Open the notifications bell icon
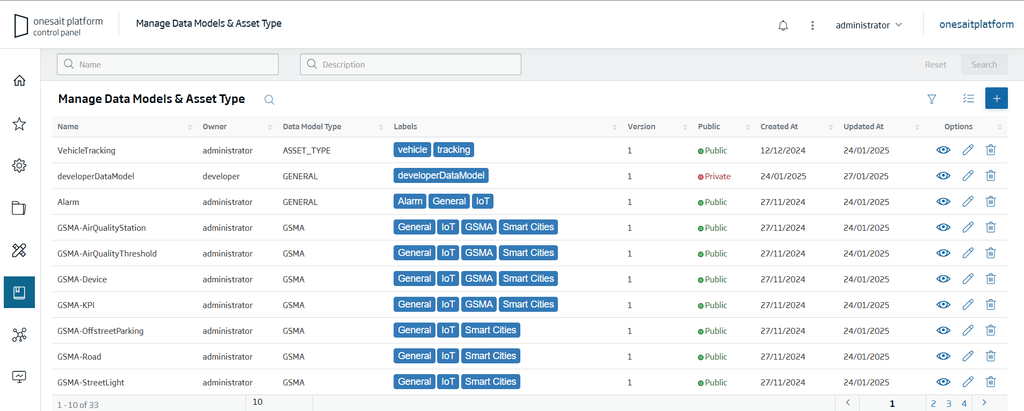 tap(783, 25)
